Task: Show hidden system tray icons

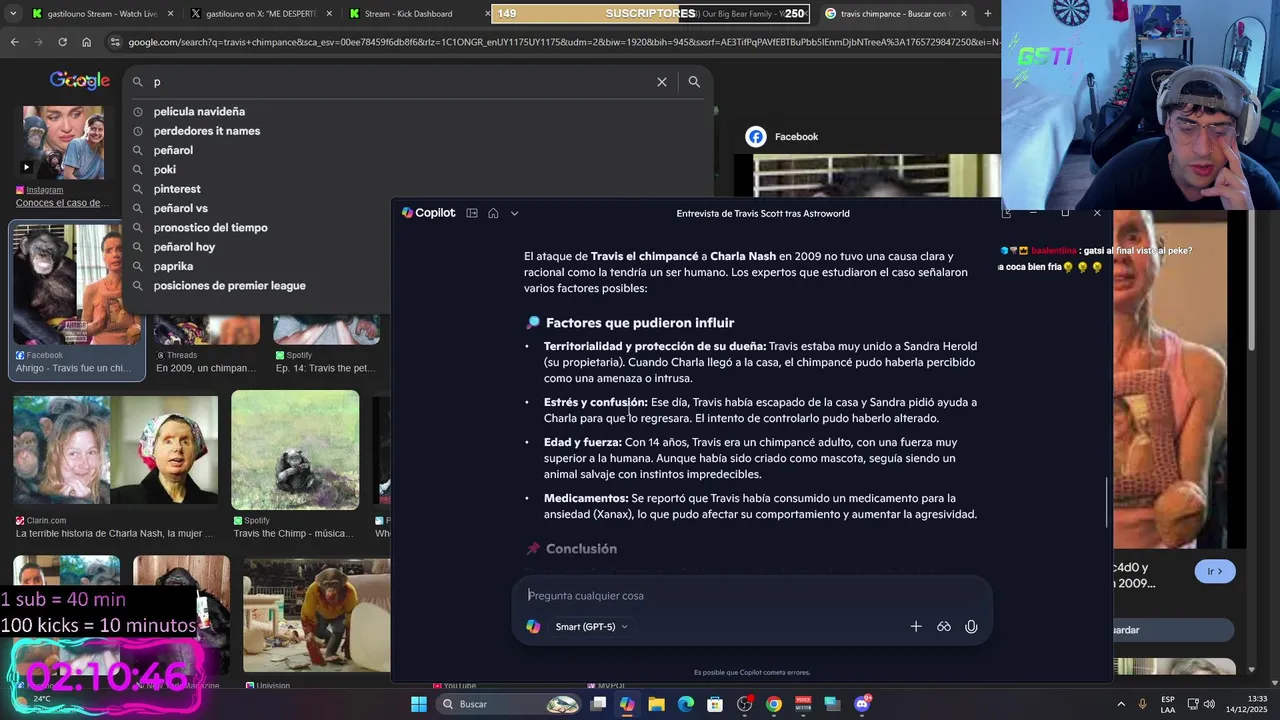Action: point(1120,704)
